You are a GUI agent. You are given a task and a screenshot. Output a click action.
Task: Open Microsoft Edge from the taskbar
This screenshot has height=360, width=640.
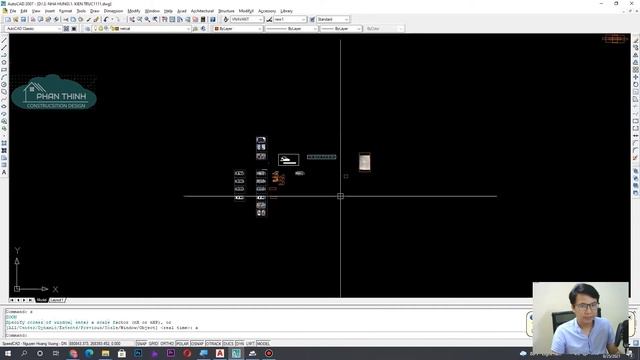click(x=89, y=353)
